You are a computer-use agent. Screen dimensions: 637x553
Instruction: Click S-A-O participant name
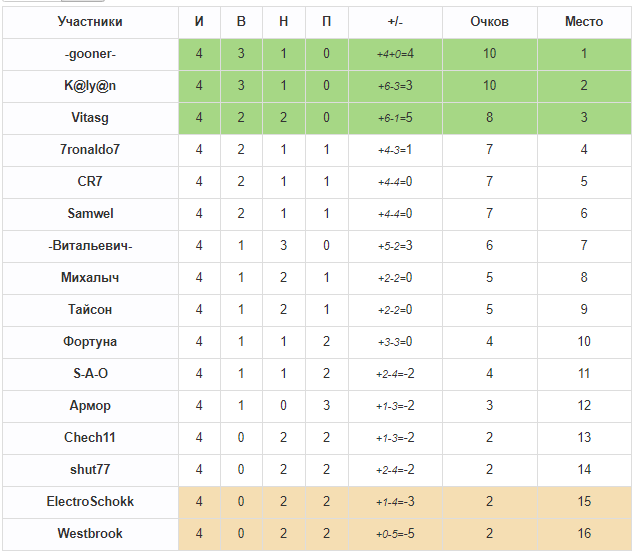[90, 373]
